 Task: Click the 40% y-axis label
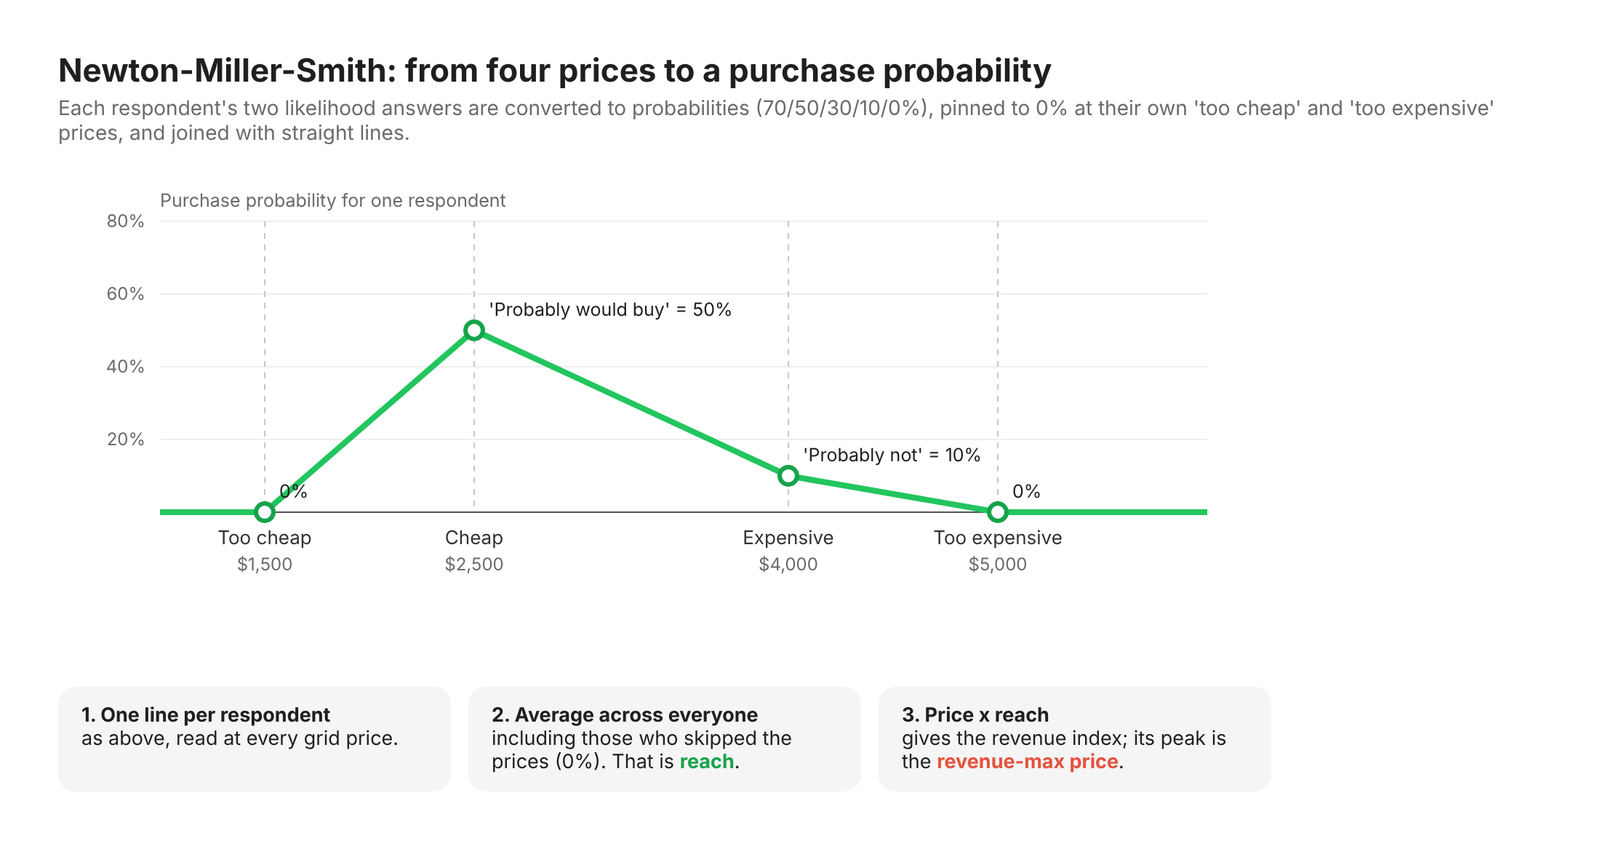126,367
